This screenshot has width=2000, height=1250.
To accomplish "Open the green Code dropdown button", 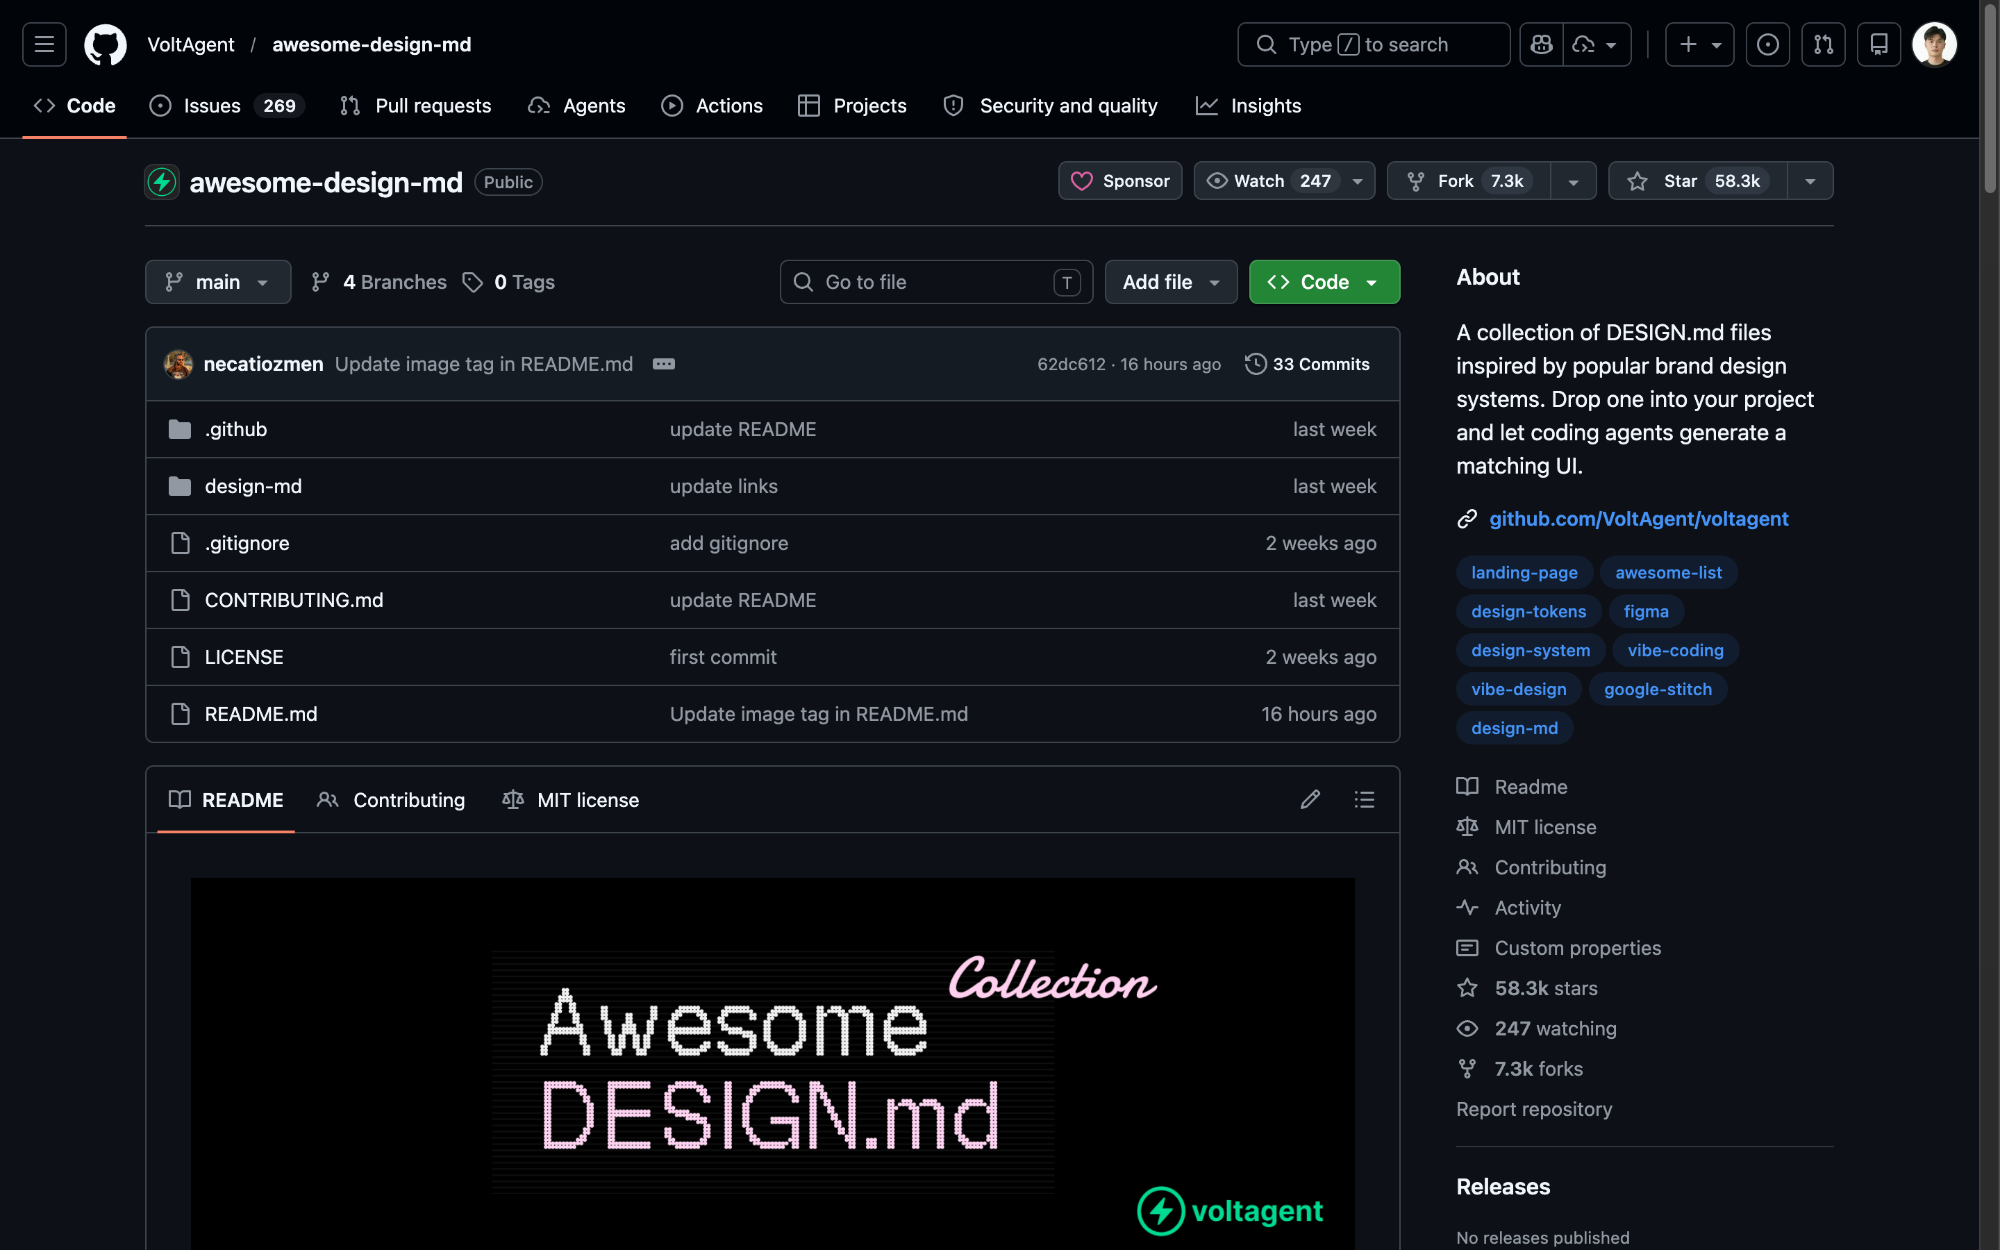I will (1324, 282).
